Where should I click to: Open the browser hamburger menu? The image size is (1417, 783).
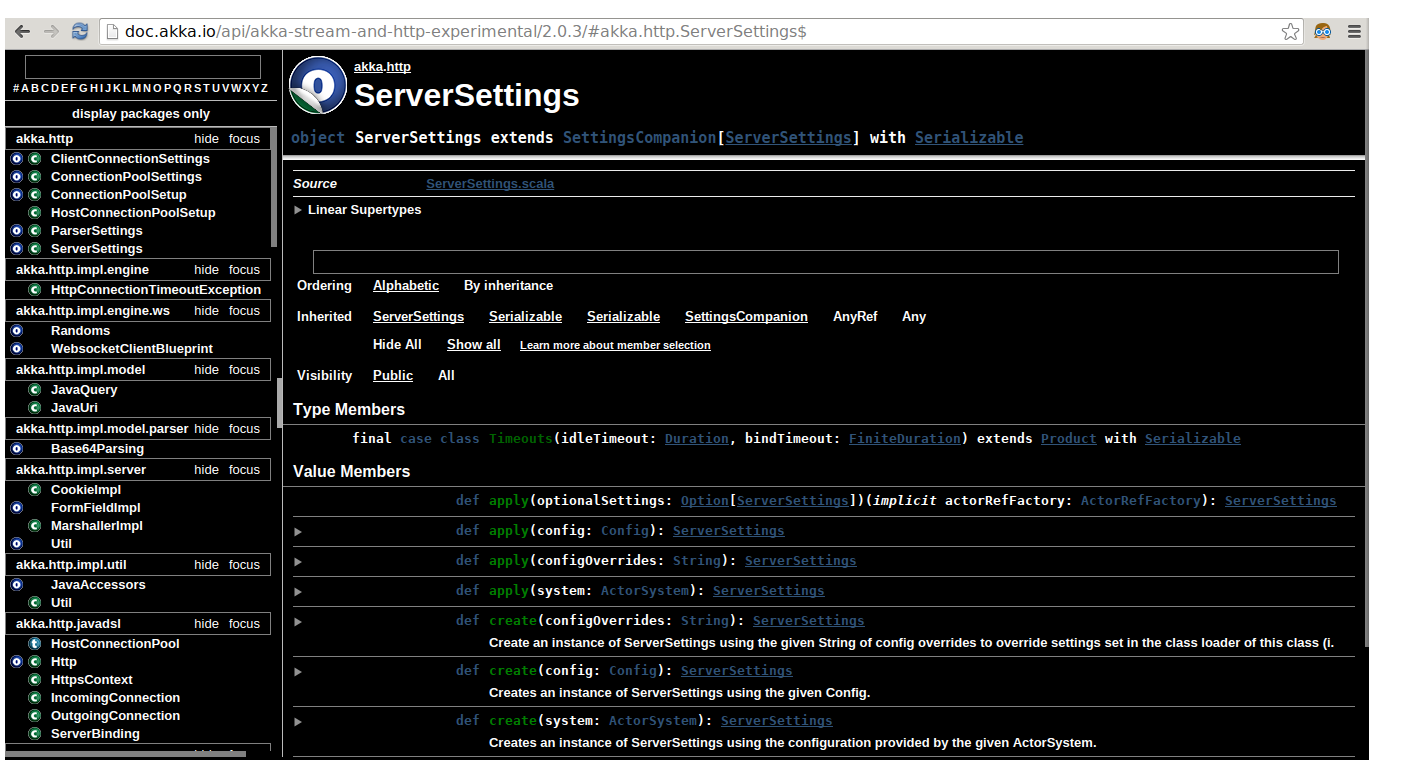coord(1354,32)
